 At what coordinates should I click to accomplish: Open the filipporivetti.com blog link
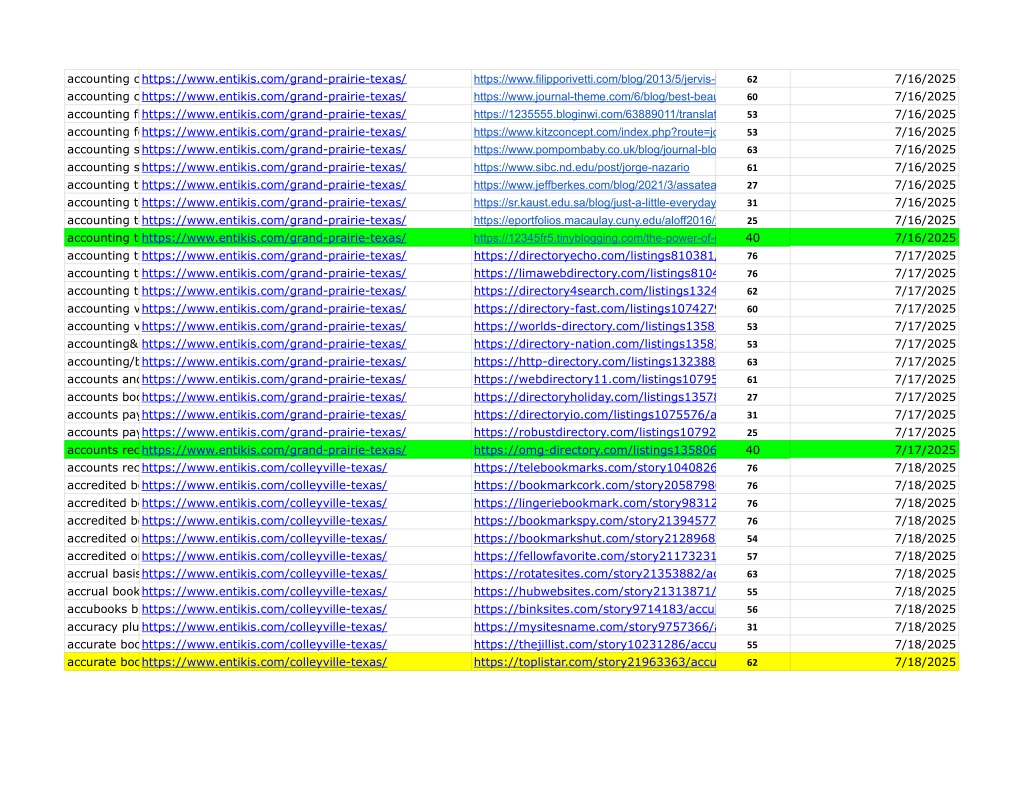click(x=594, y=79)
